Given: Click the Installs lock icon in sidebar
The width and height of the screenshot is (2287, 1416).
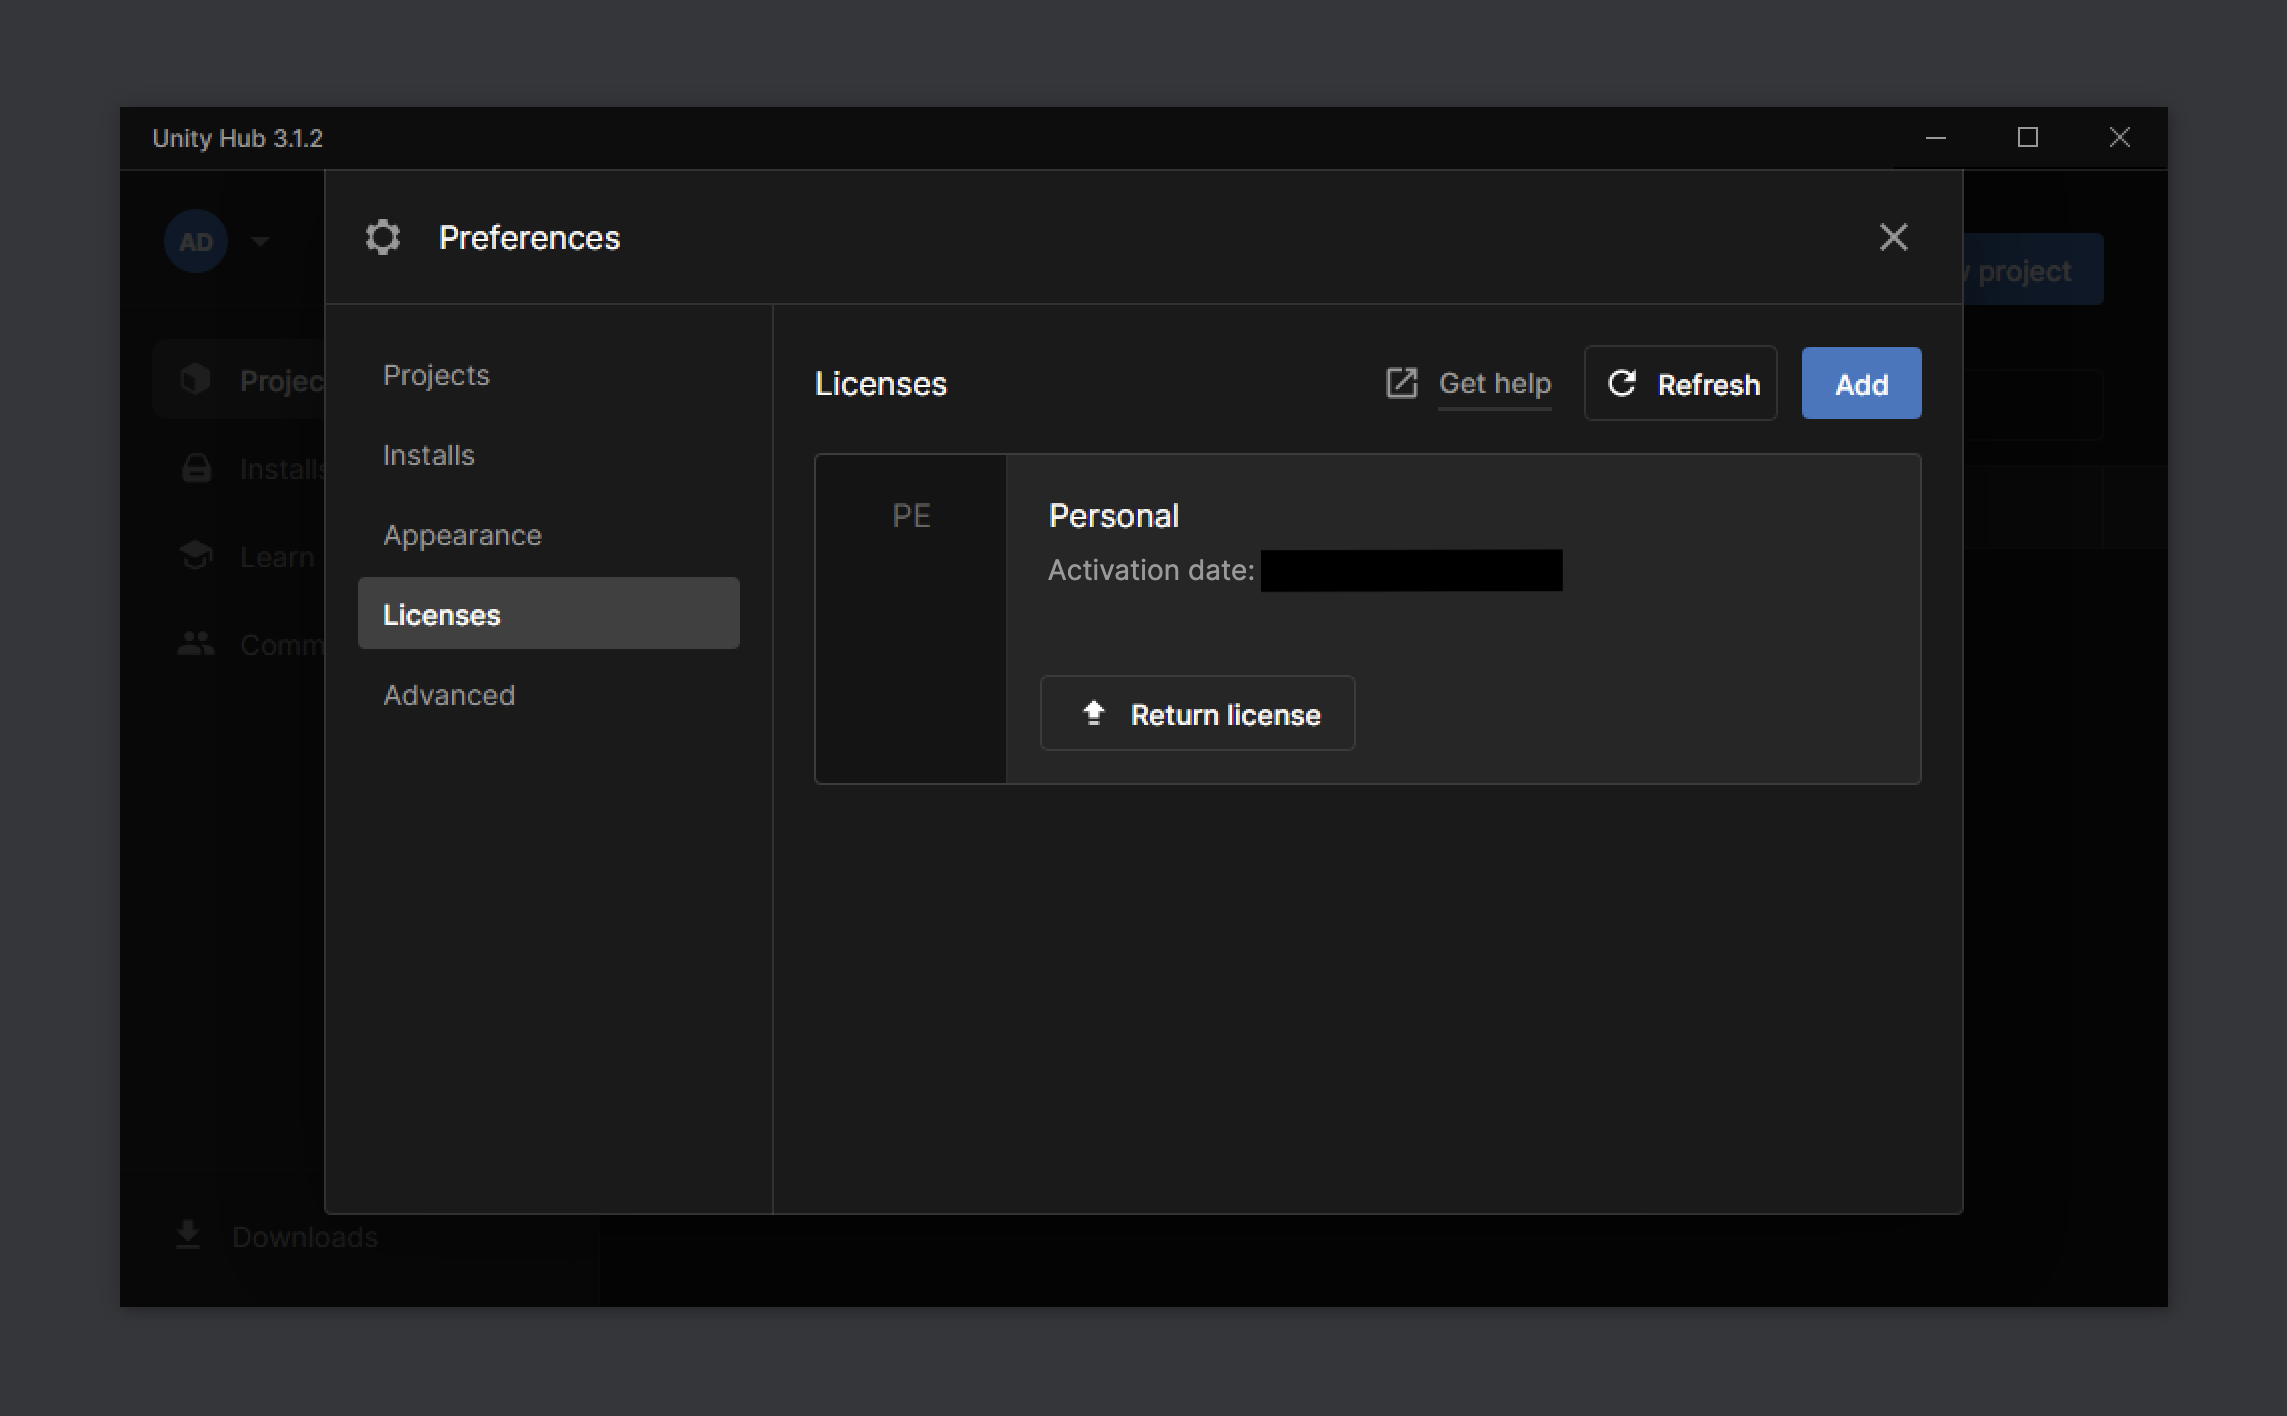Looking at the screenshot, I should coord(196,468).
